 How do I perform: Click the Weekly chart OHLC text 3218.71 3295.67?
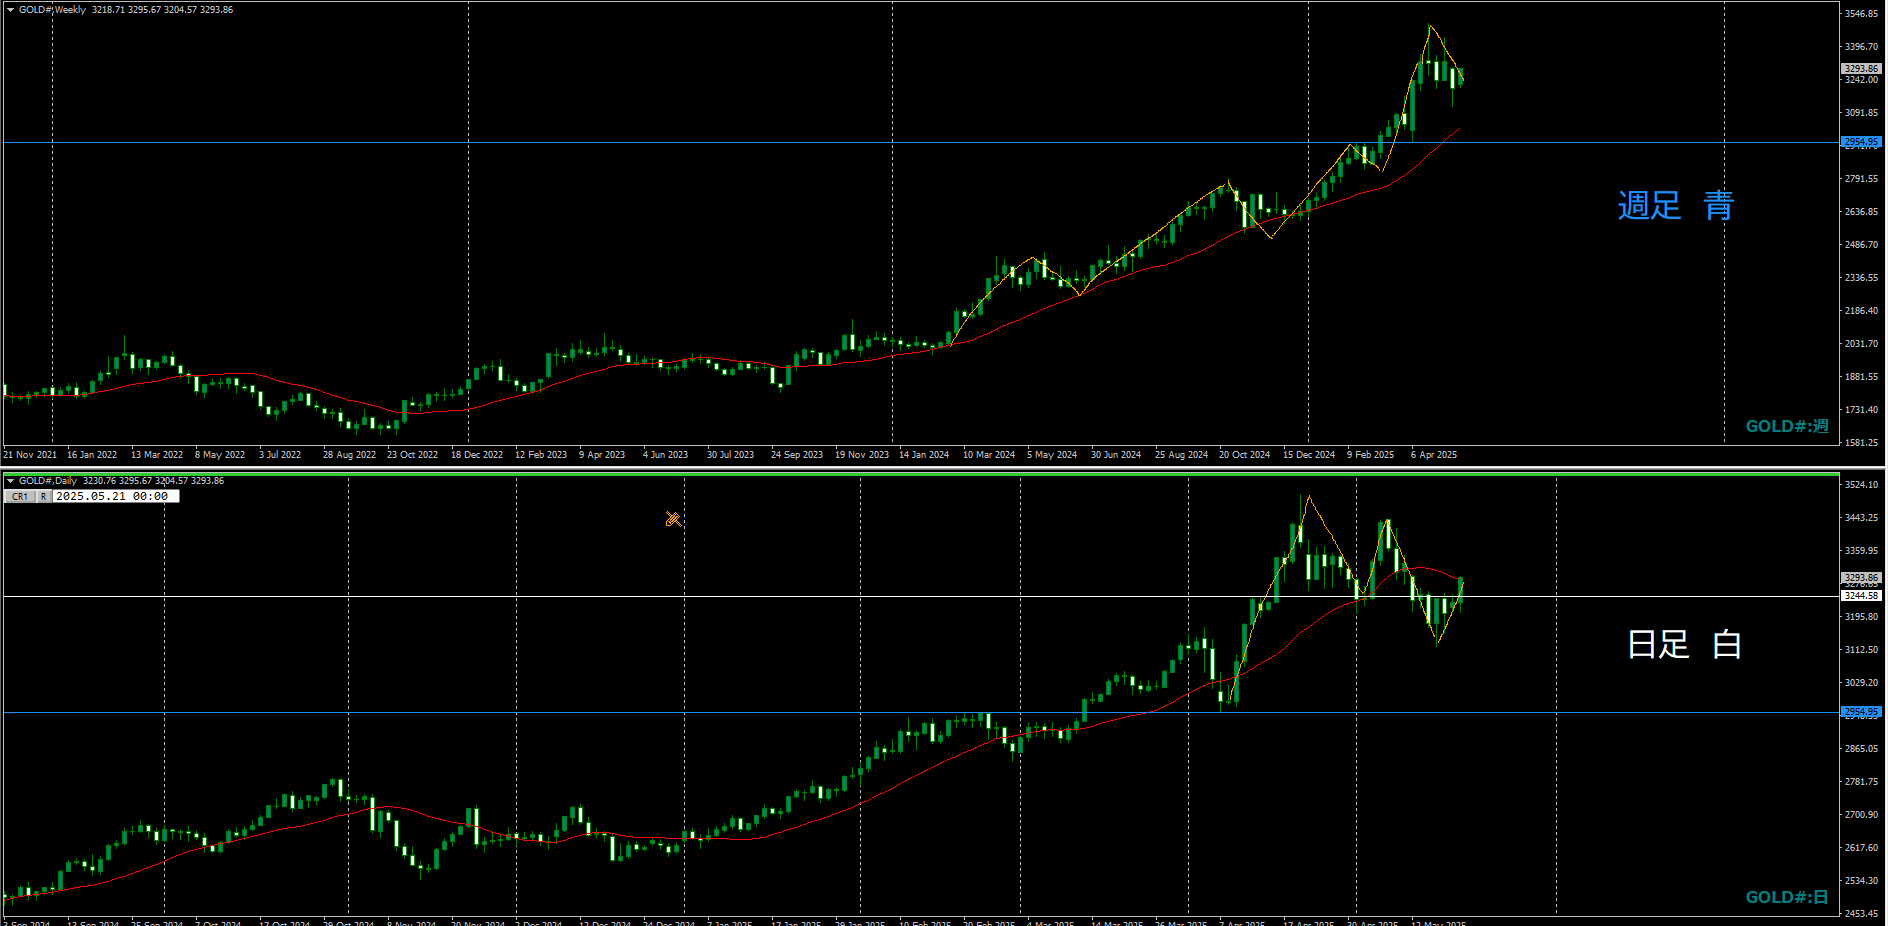tap(126, 10)
